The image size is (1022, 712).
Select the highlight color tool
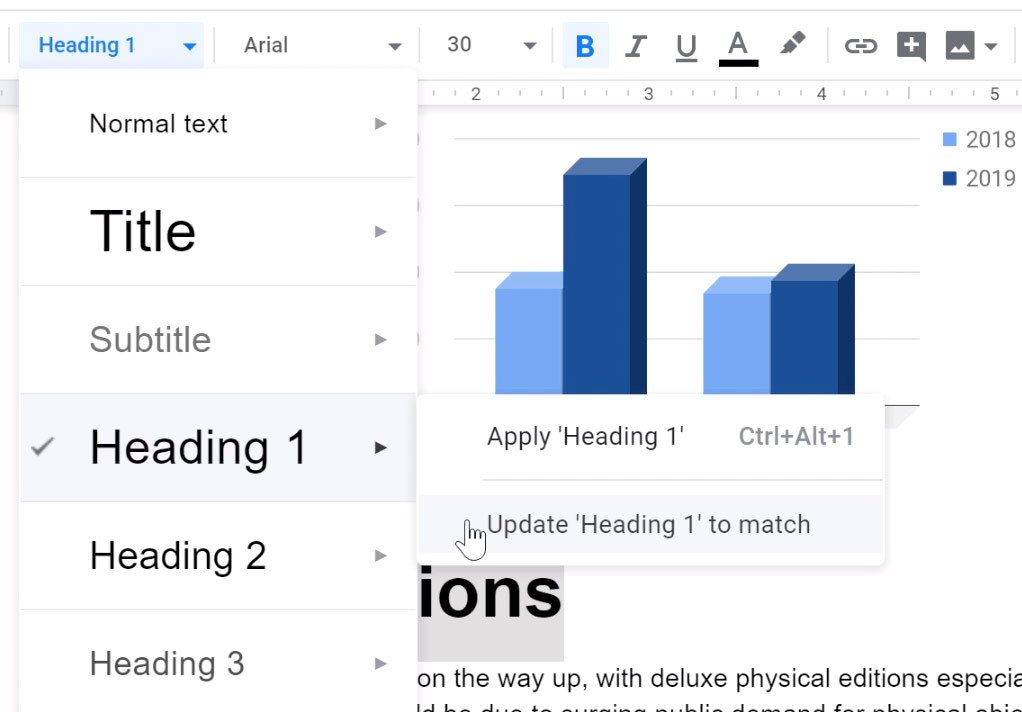pos(792,44)
